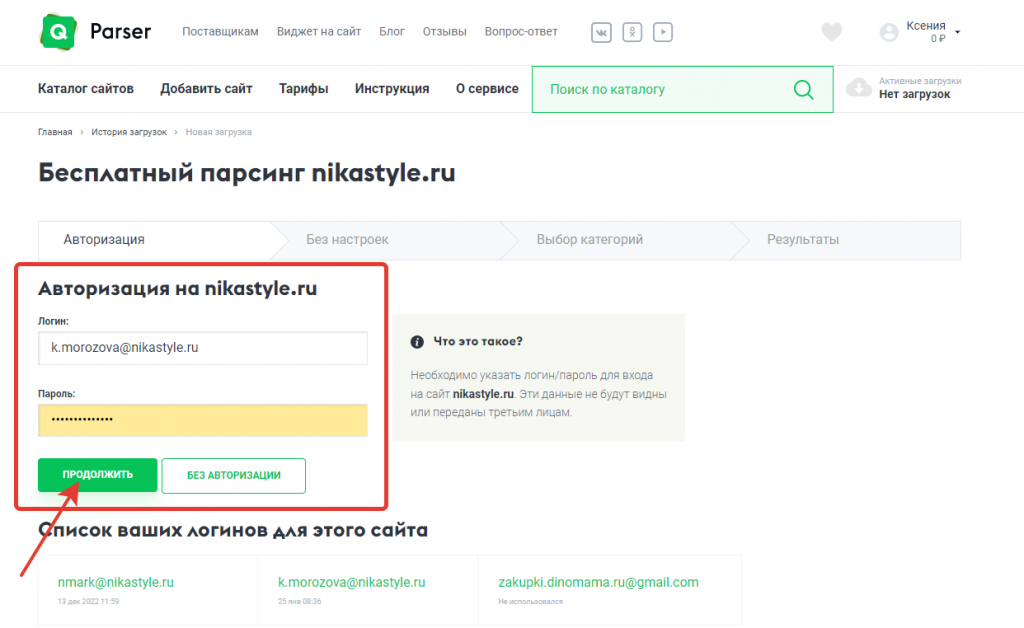This screenshot has height=628, width=1024.
Task: Click the '0 ₽' account balance
Action: (938, 39)
